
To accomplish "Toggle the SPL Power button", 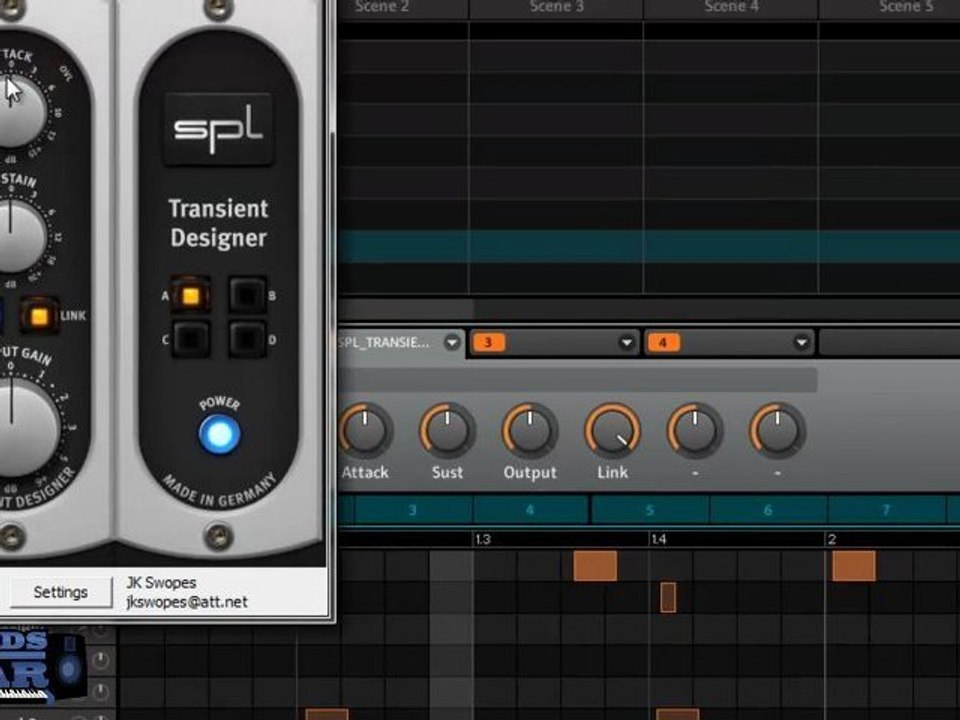I will (219, 434).
